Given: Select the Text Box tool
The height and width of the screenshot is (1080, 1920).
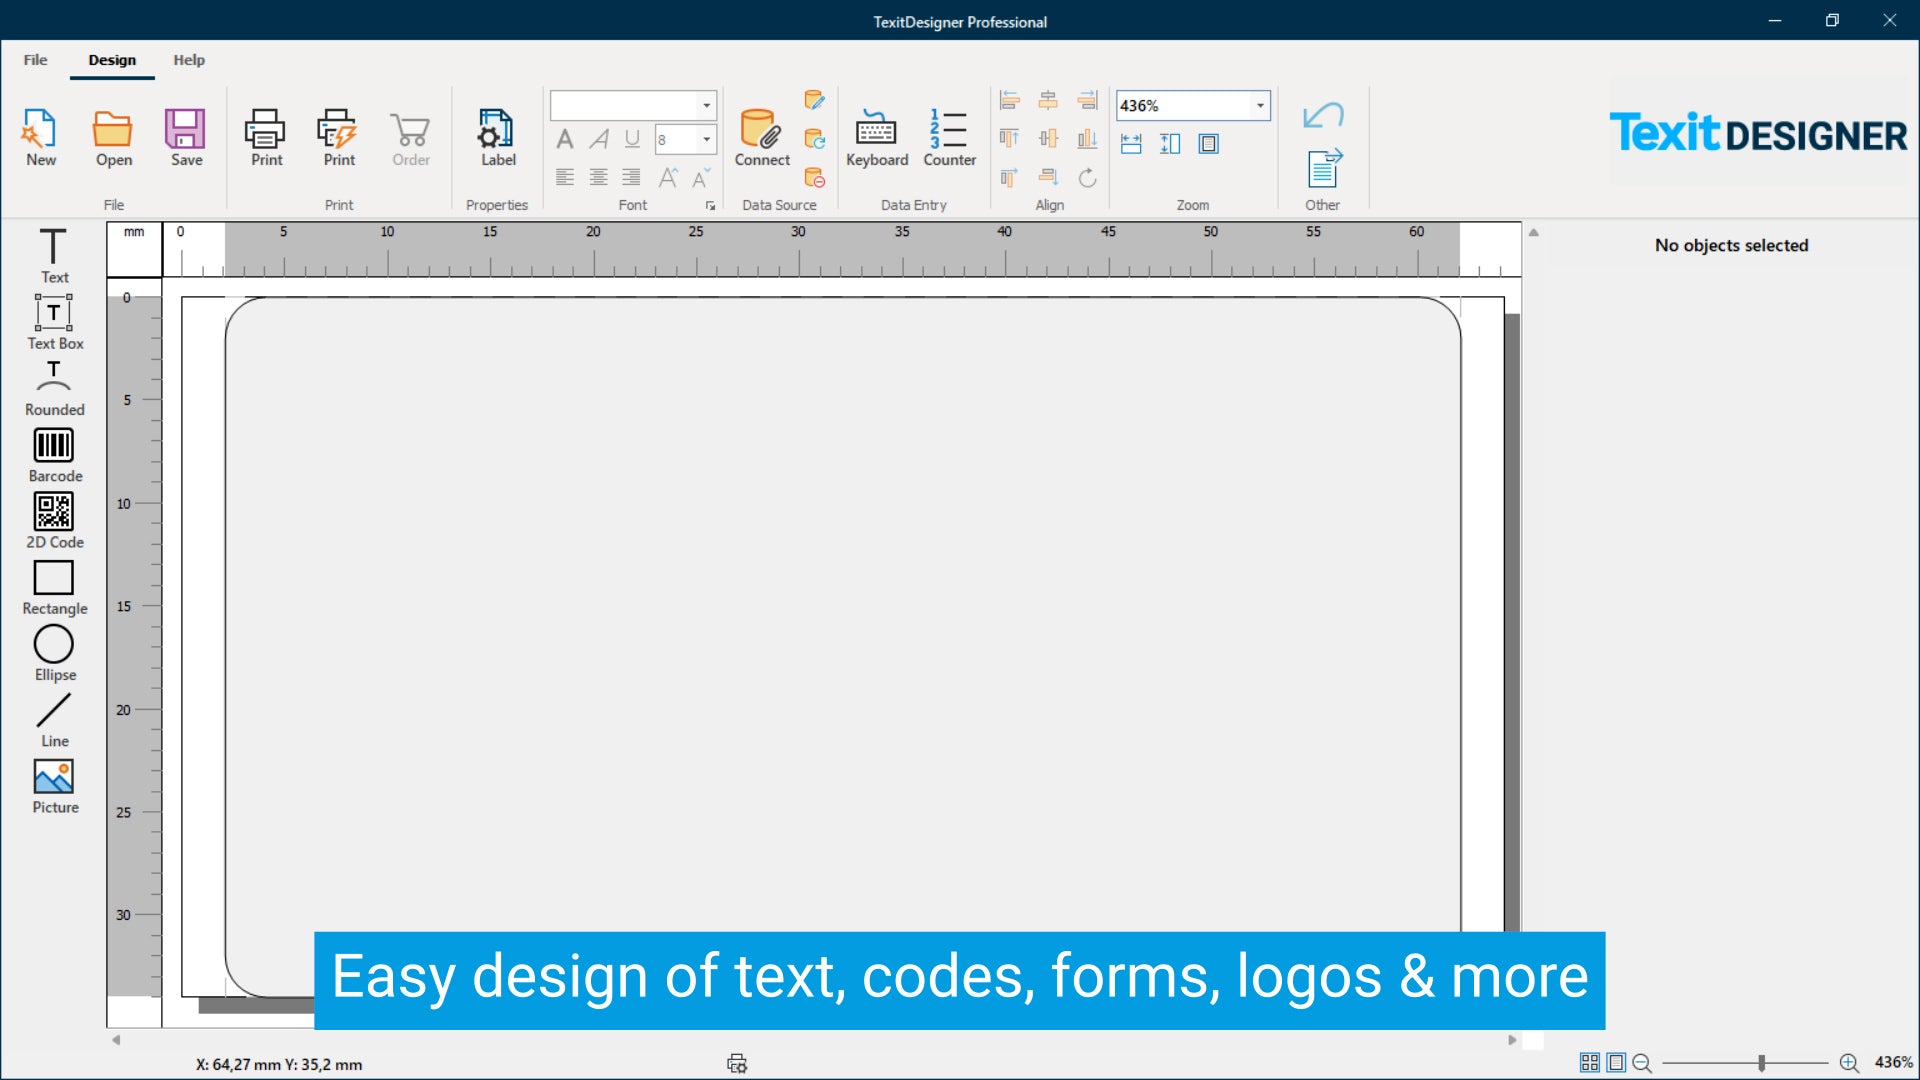Looking at the screenshot, I should click(55, 321).
